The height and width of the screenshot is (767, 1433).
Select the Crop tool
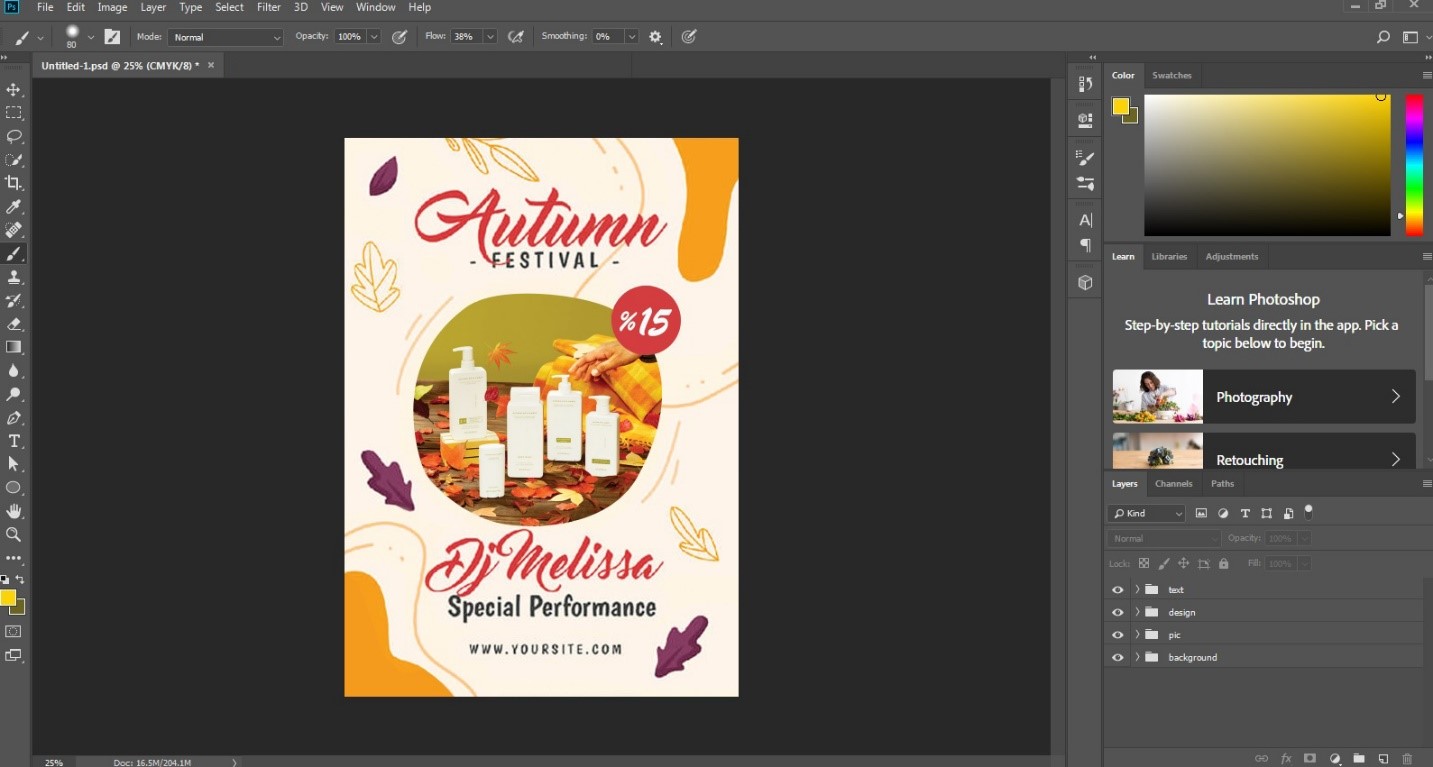pyautogui.click(x=14, y=183)
